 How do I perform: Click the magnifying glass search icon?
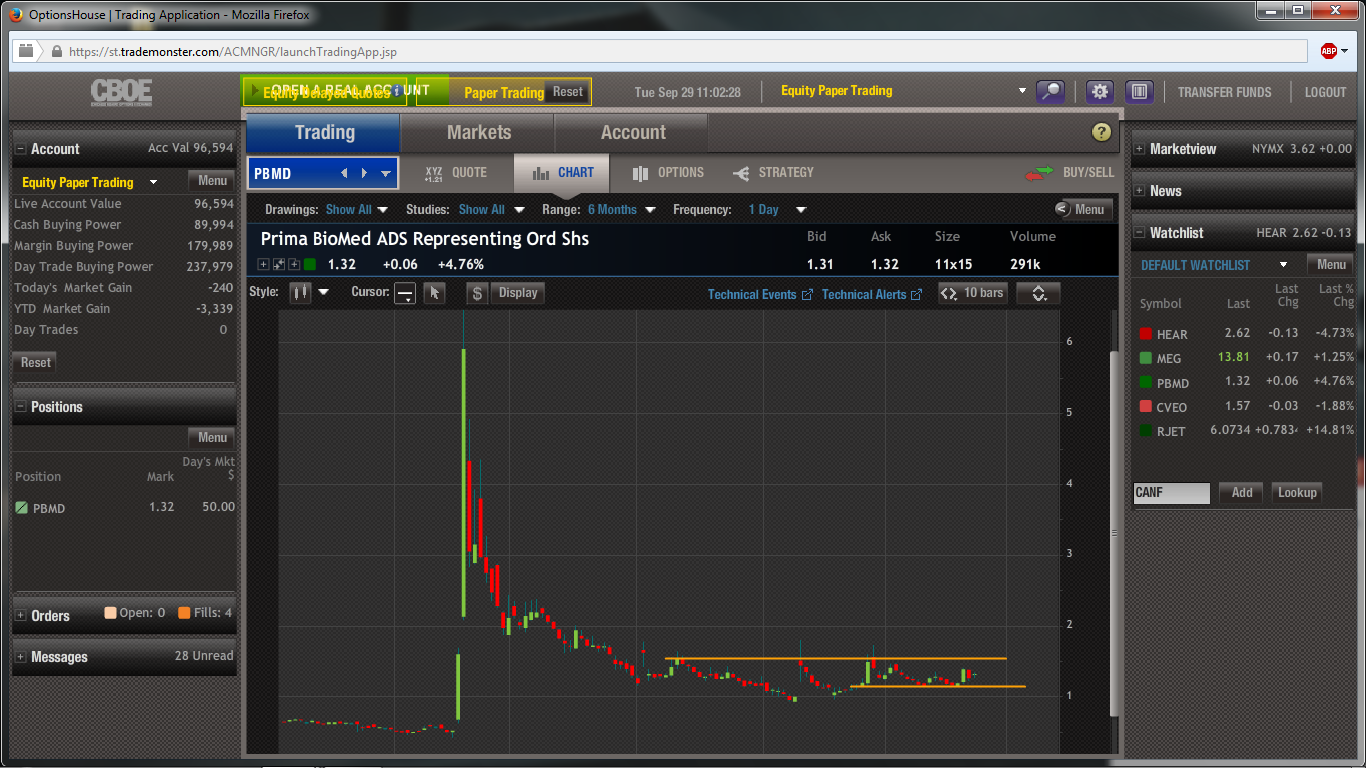pyautogui.click(x=1050, y=91)
